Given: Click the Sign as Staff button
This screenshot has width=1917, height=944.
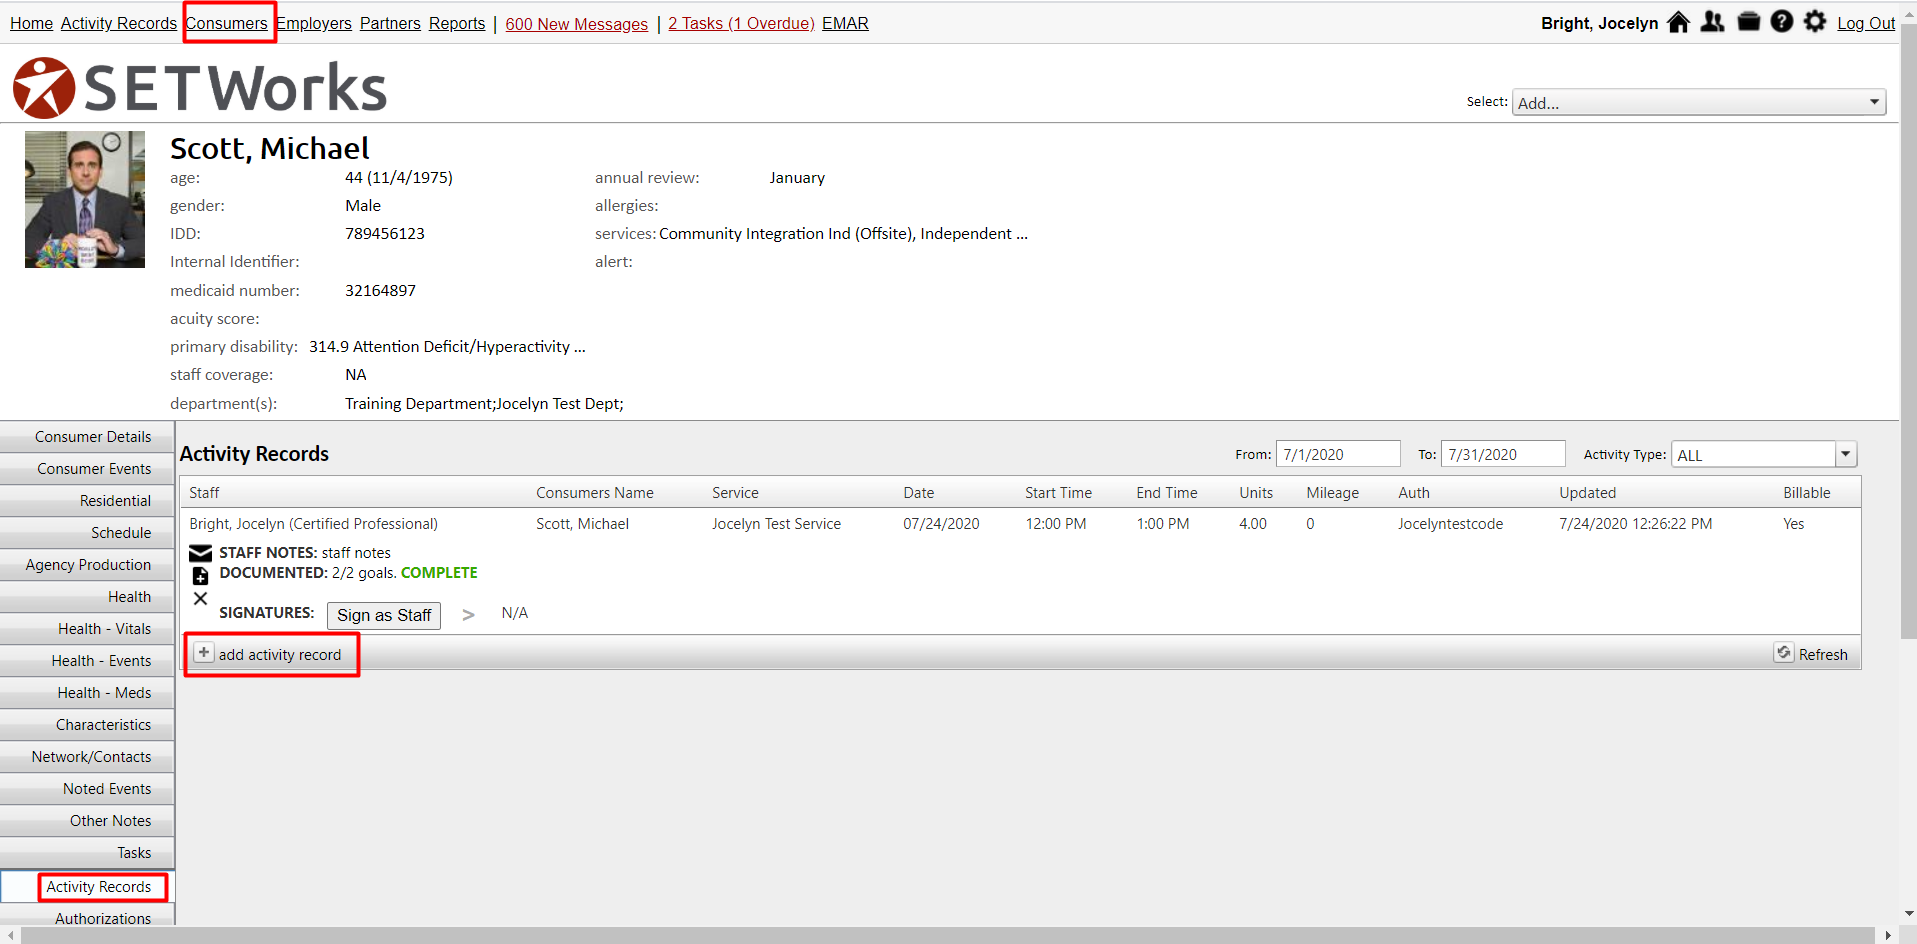Looking at the screenshot, I should (x=384, y=615).
